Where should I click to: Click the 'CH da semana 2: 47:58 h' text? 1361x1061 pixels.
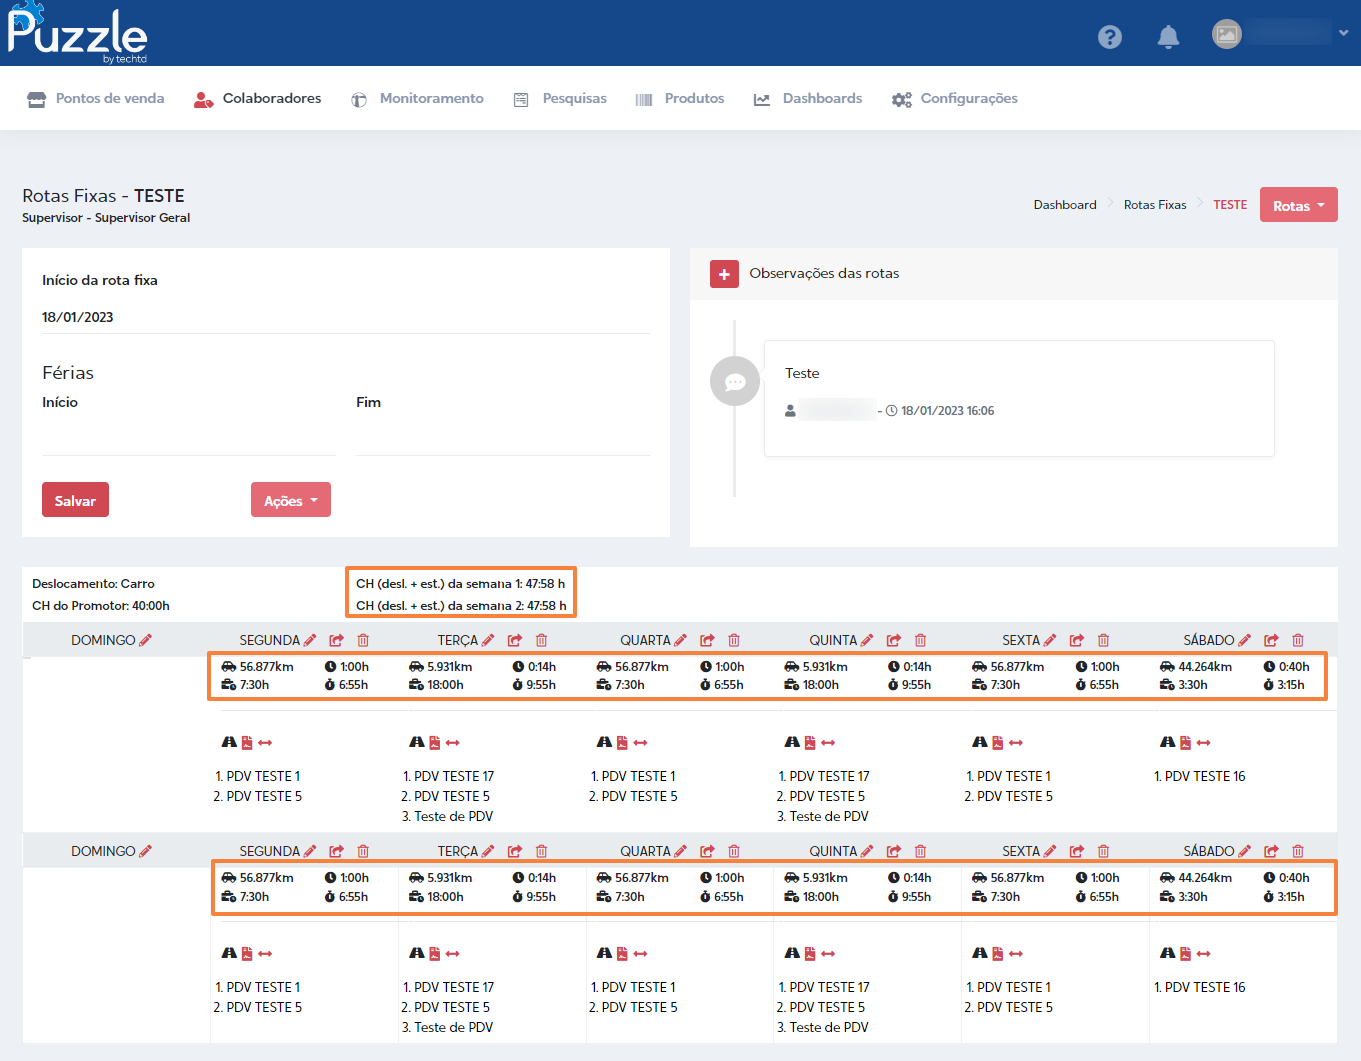pos(461,605)
